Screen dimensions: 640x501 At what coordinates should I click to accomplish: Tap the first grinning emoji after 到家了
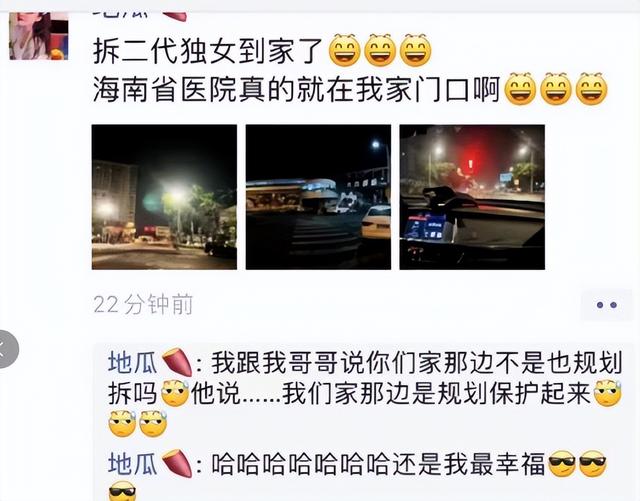344,51
